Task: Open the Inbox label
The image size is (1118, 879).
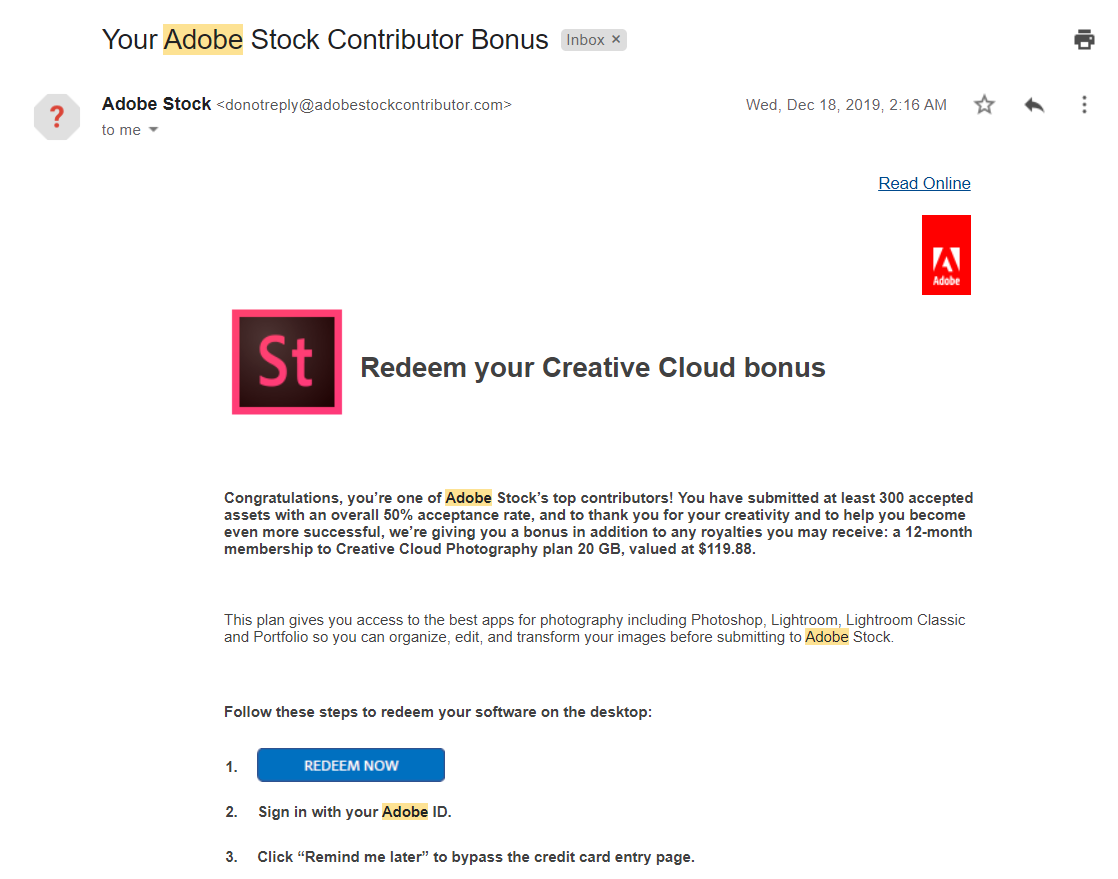Action: 585,40
